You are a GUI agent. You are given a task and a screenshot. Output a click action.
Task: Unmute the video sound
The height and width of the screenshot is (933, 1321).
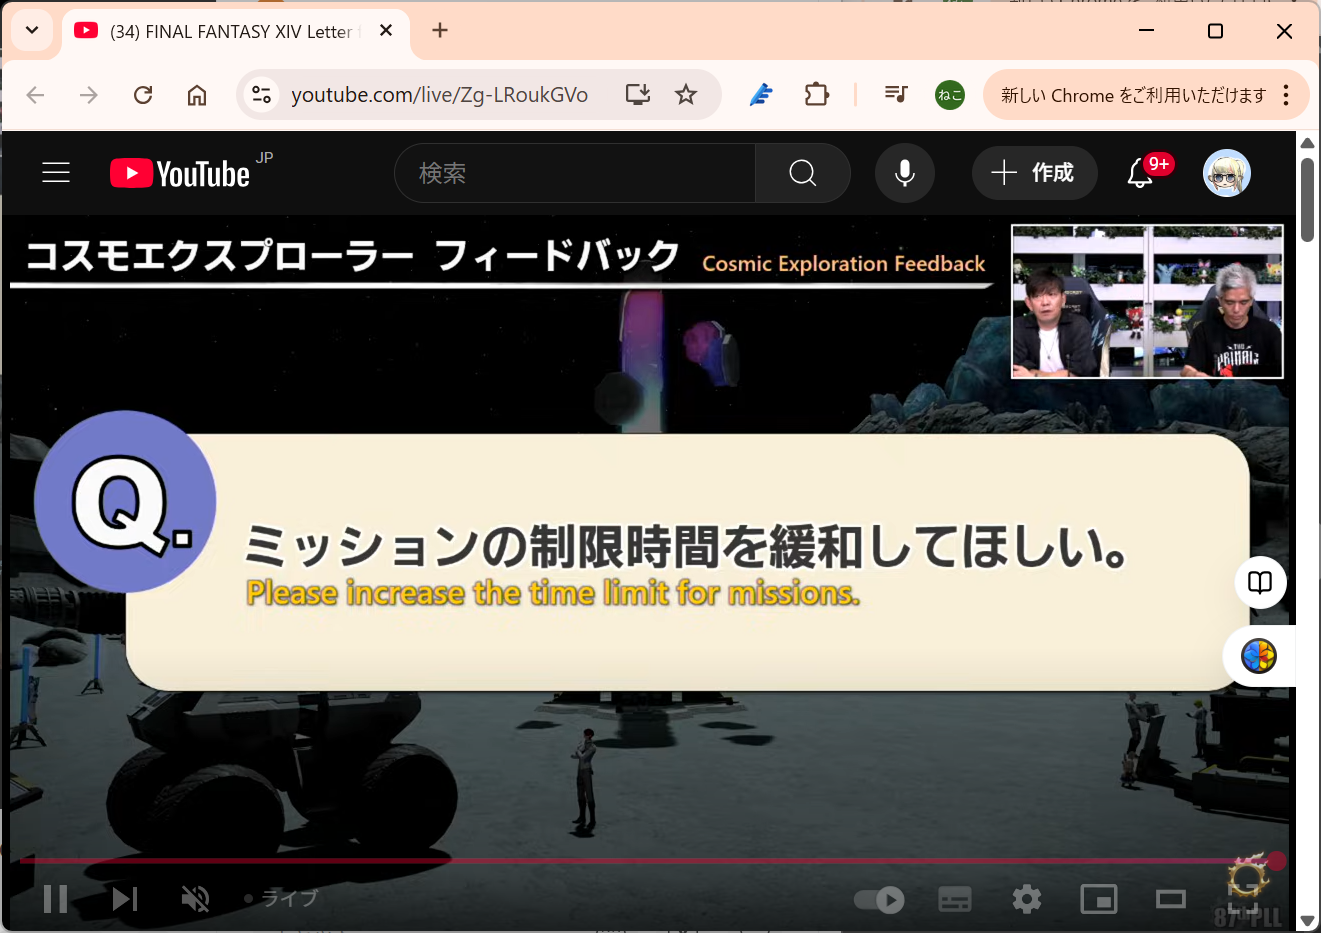[196, 899]
